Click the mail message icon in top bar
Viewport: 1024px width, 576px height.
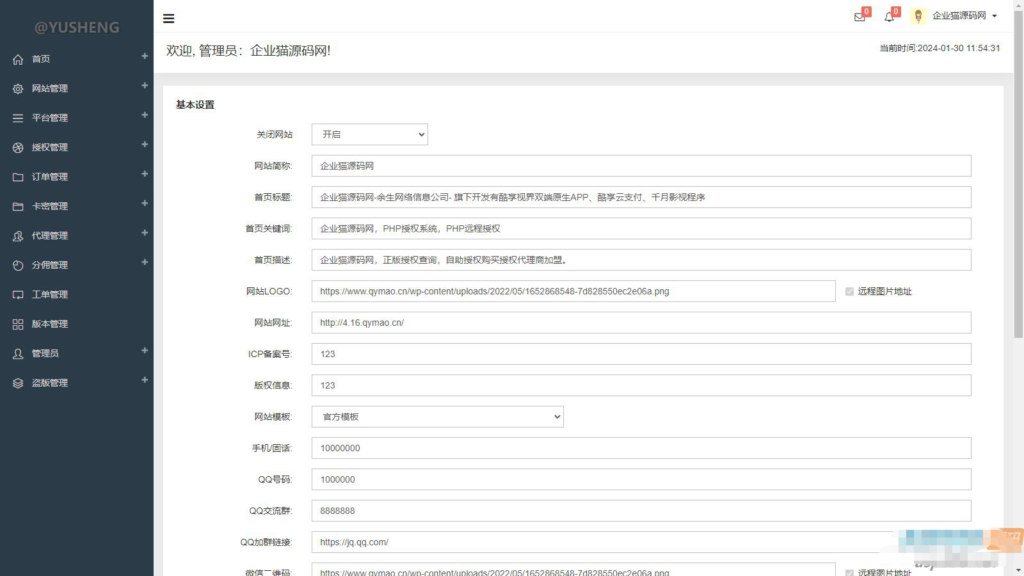858,16
